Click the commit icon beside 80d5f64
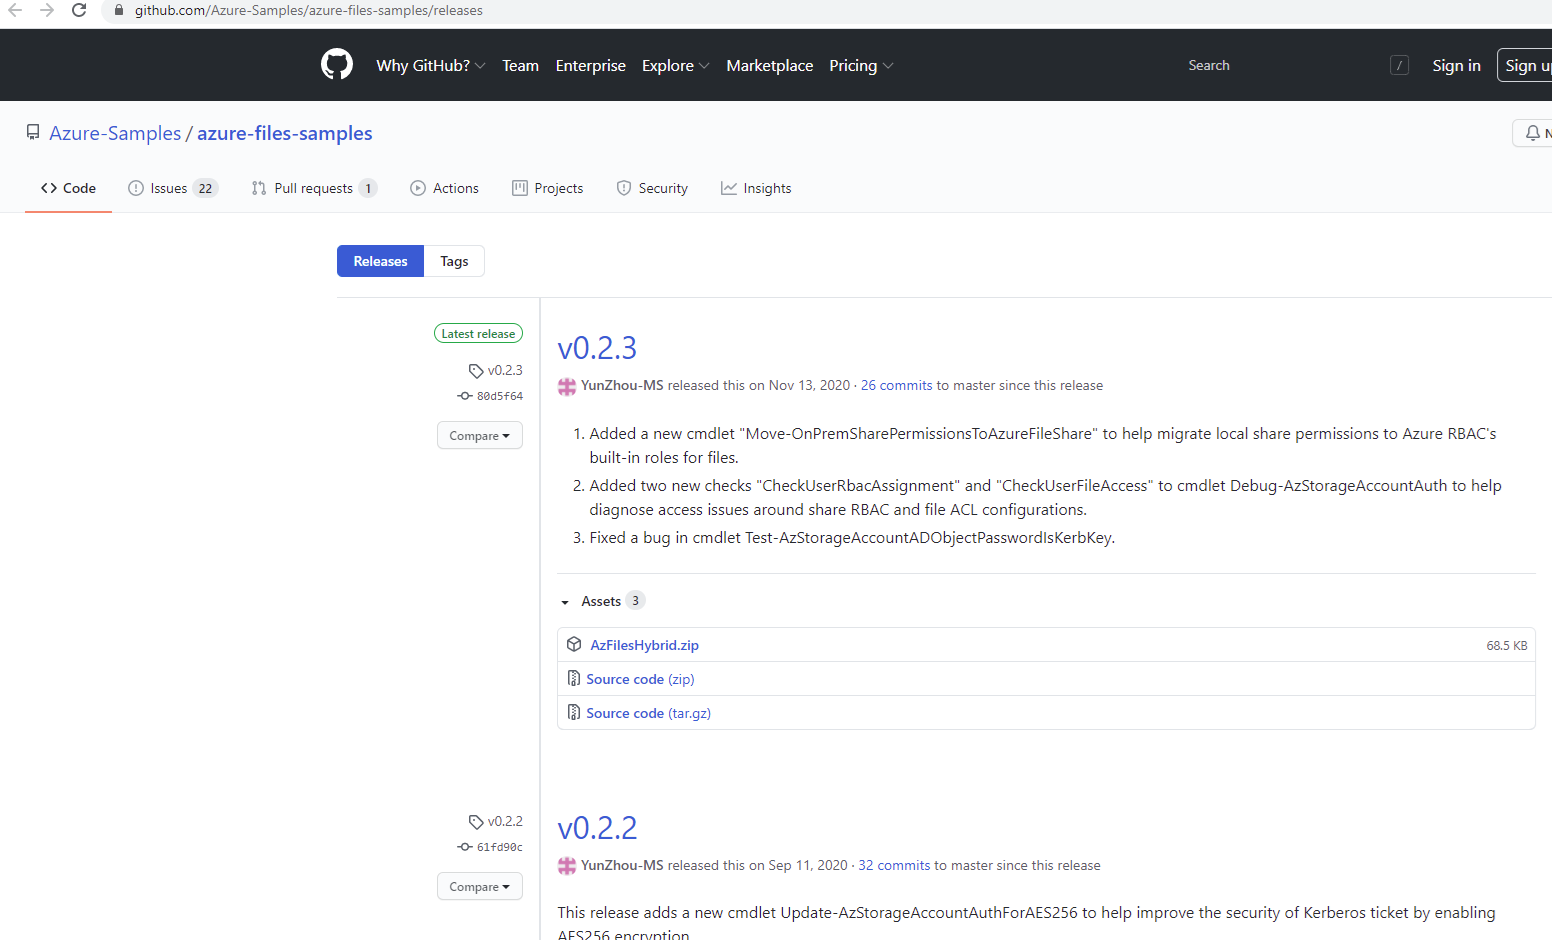Viewport: 1552px width, 940px height. coord(465,396)
